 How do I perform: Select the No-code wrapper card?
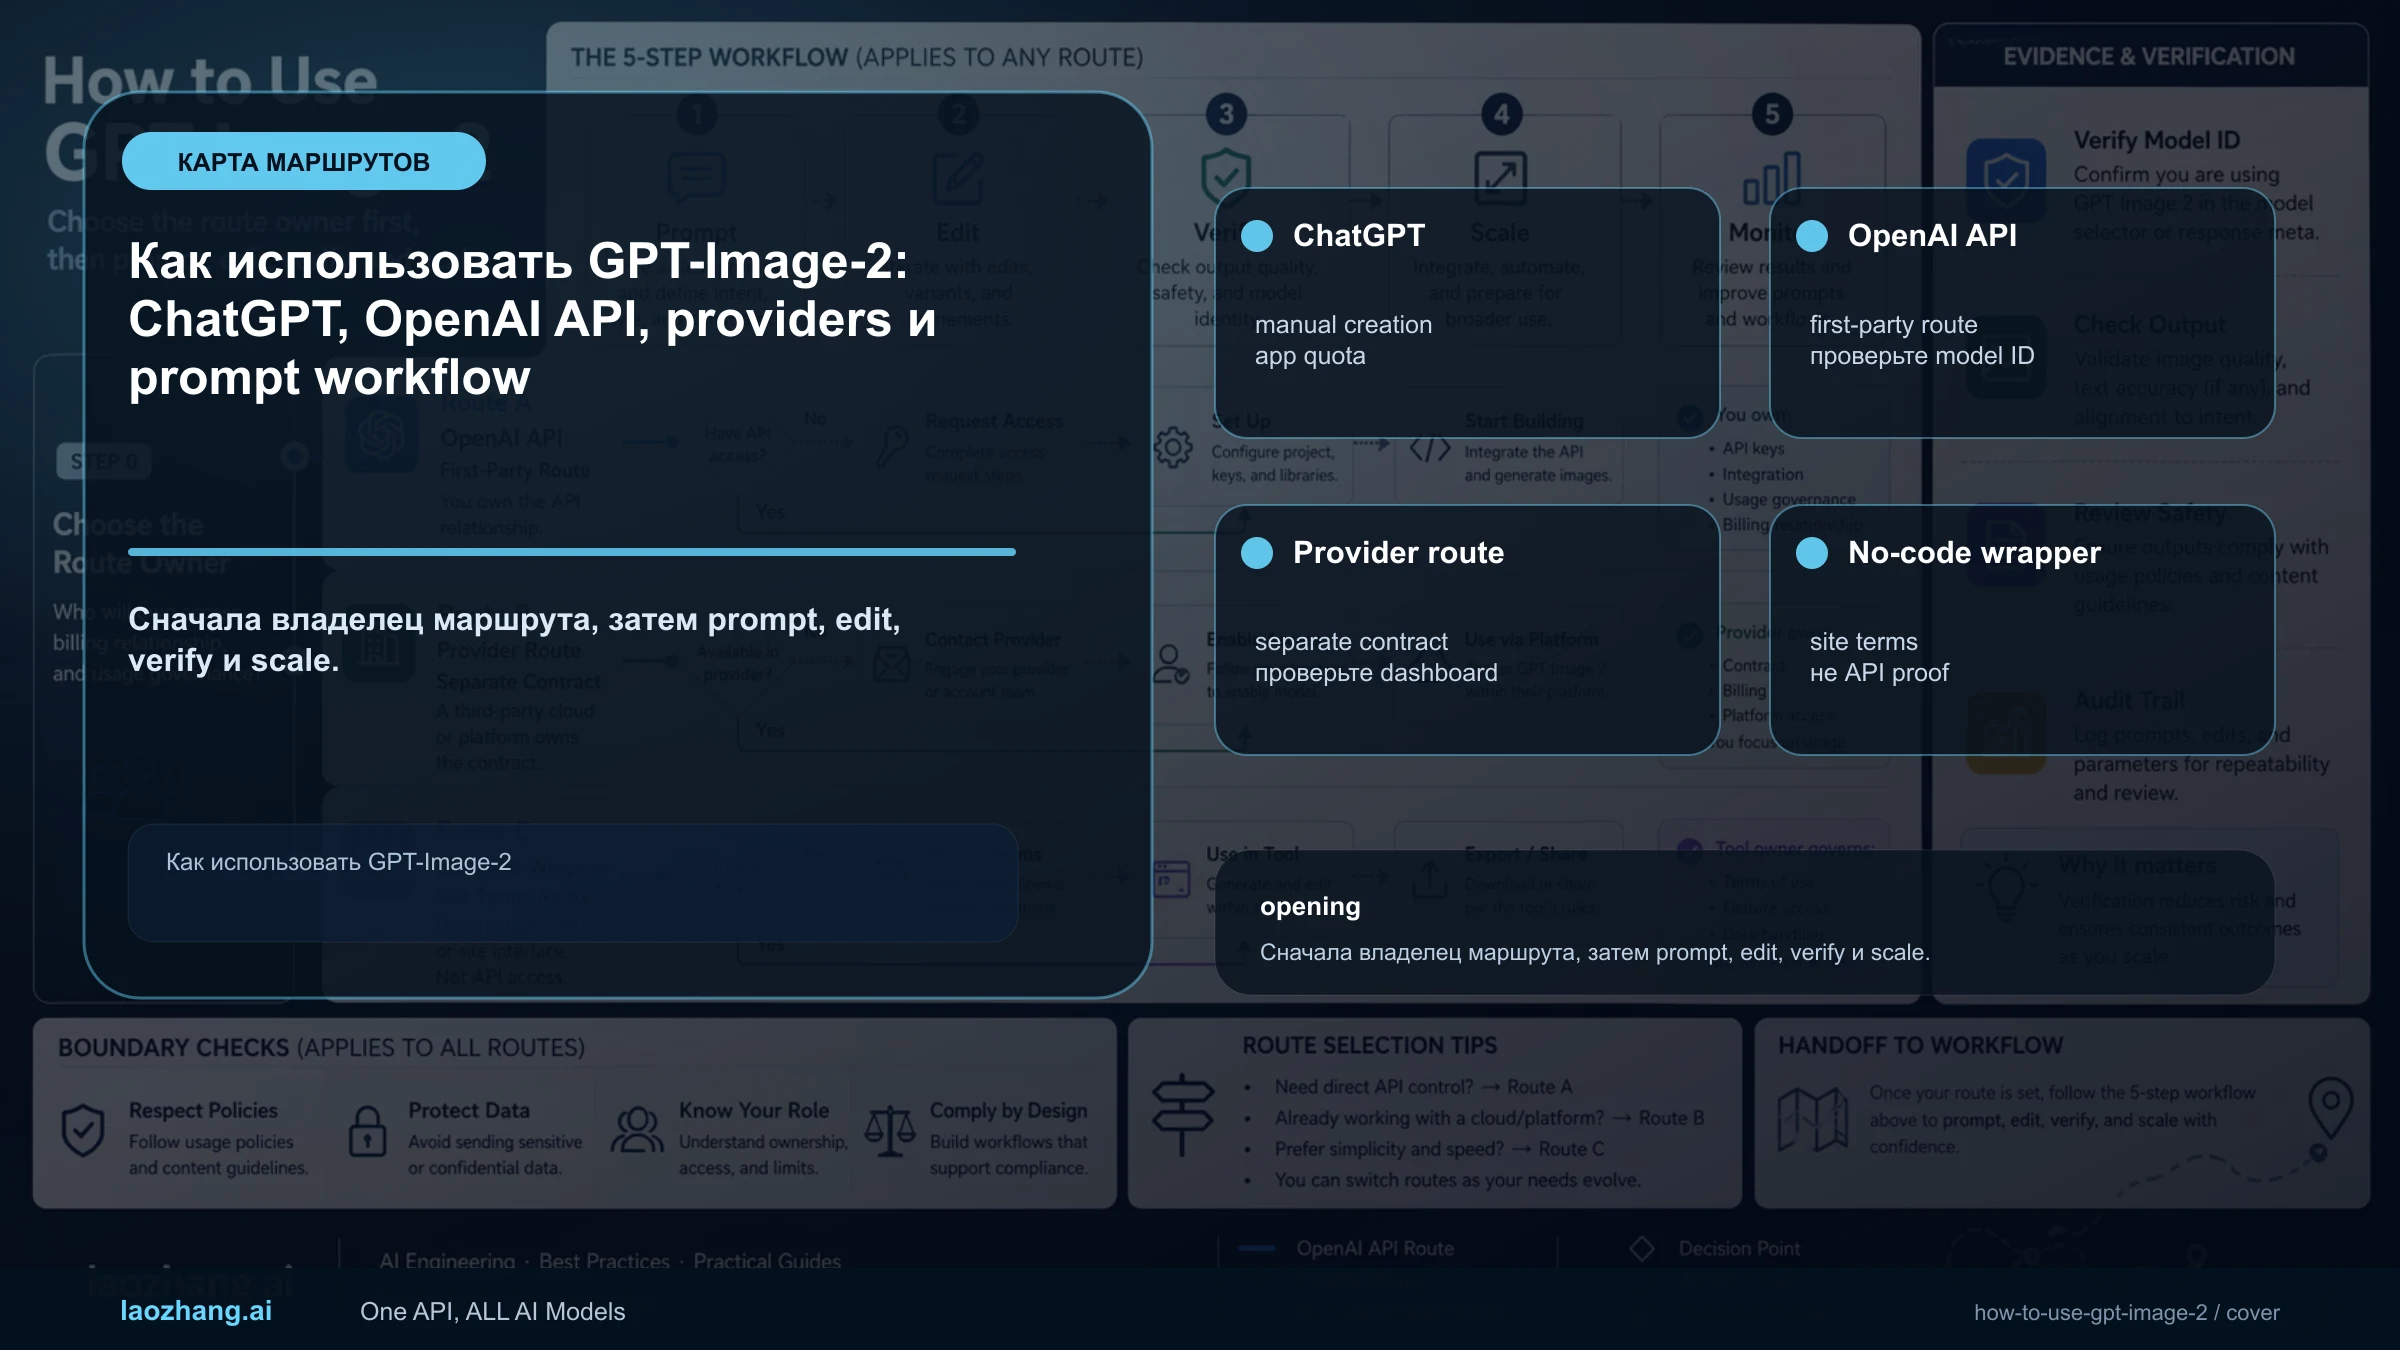(2021, 629)
